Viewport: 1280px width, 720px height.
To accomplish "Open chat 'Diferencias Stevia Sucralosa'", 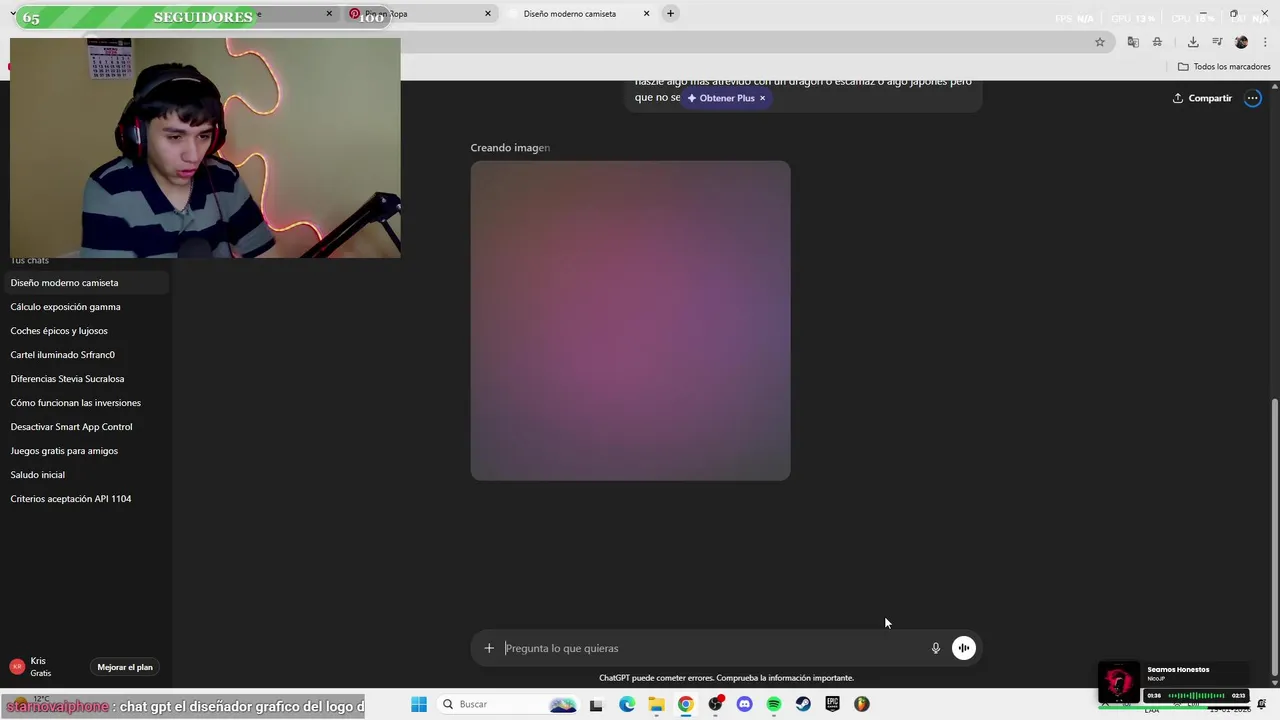I will [x=85, y=379].
